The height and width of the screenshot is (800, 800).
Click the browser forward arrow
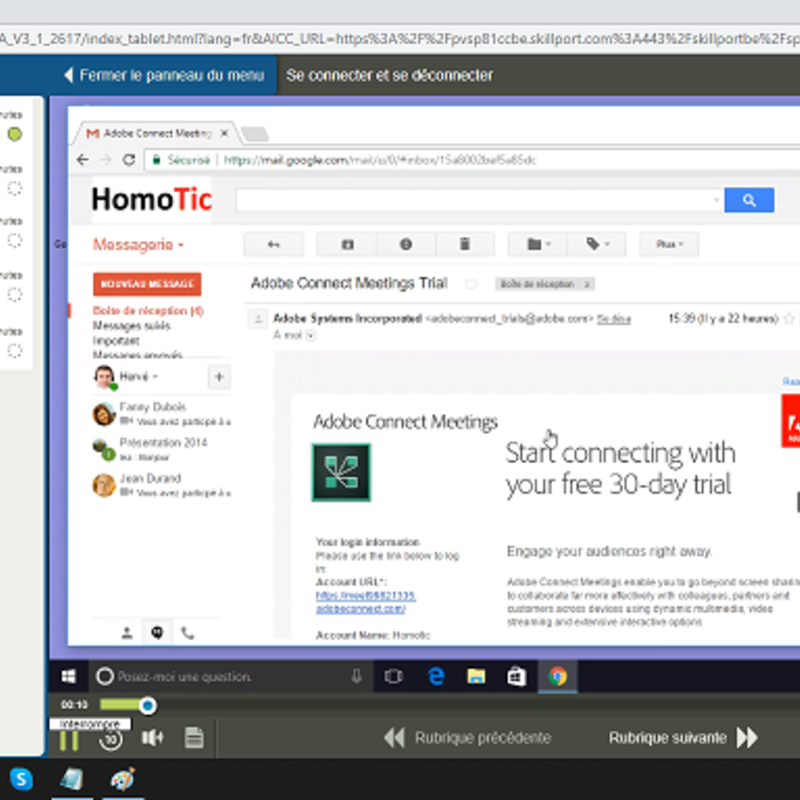pos(106,160)
